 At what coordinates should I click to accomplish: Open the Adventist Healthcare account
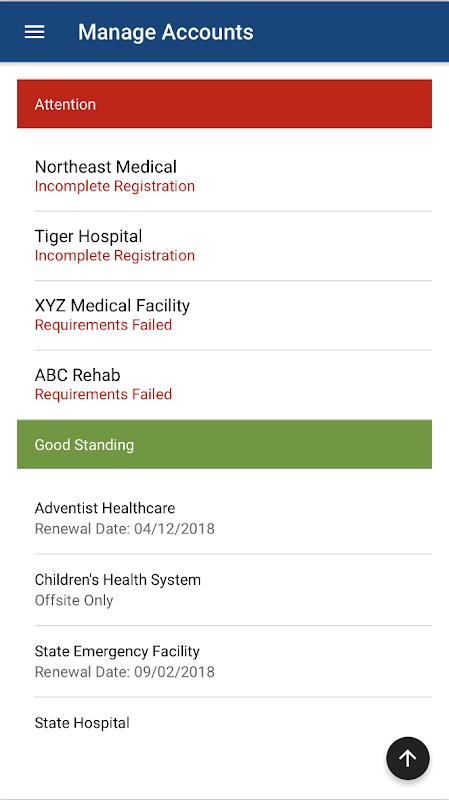(233, 518)
